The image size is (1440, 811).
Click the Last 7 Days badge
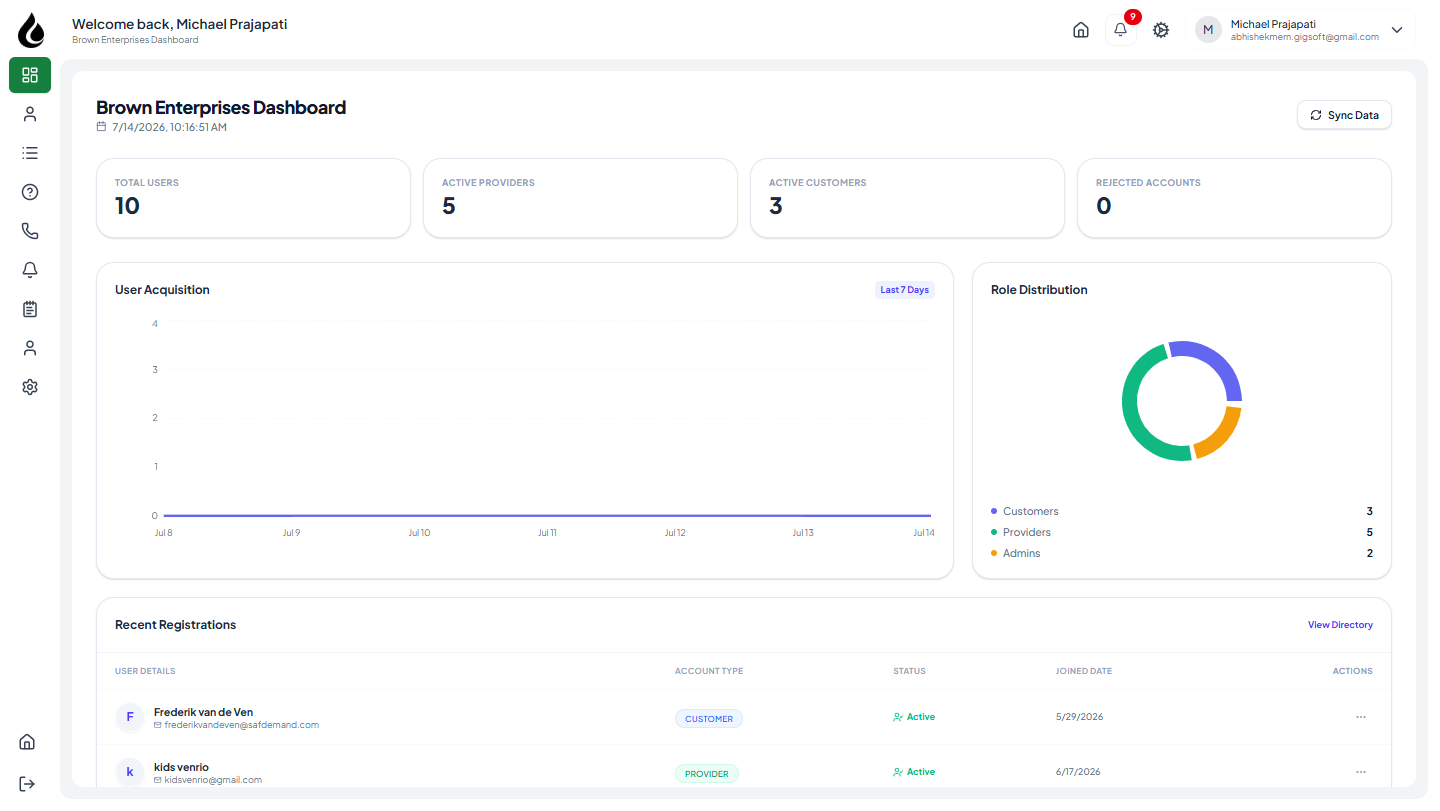(x=905, y=290)
